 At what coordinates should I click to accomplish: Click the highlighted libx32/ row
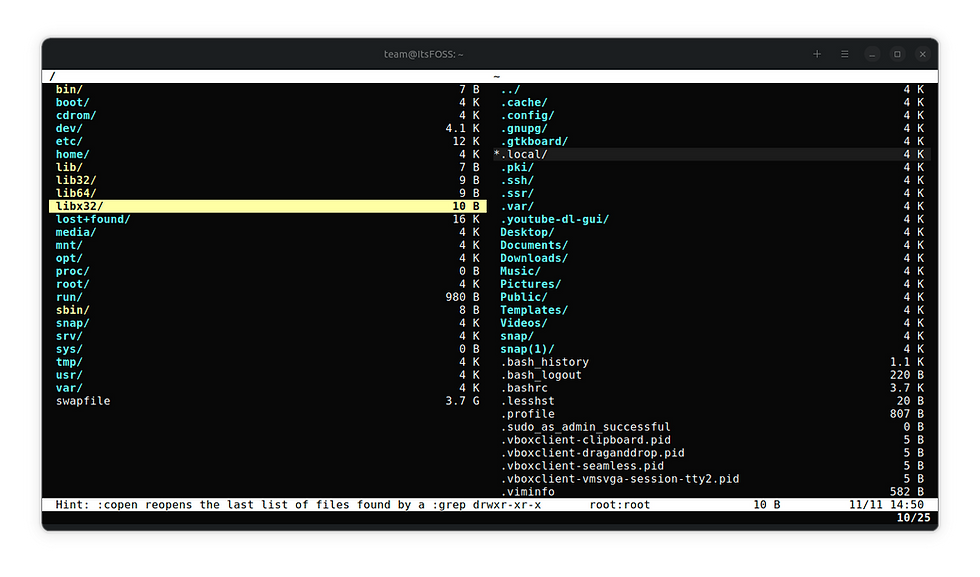pyautogui.click(x=268, y=206)
